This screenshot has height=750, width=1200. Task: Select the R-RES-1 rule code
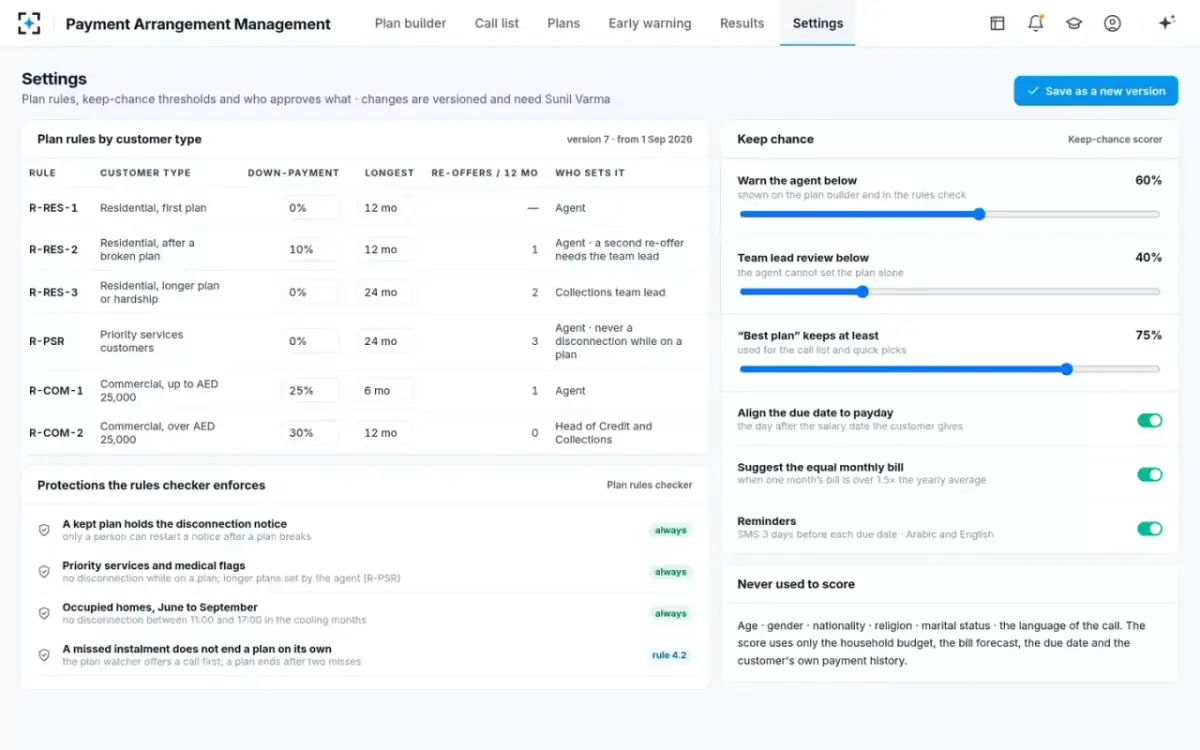(53, 208)
